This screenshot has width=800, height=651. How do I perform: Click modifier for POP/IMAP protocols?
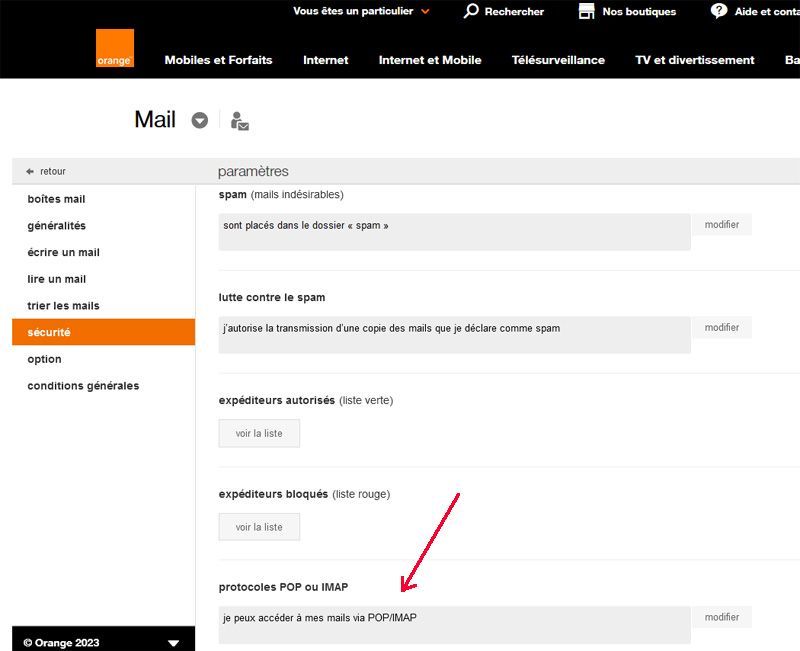pyautogui.click(x=721, y=617)
